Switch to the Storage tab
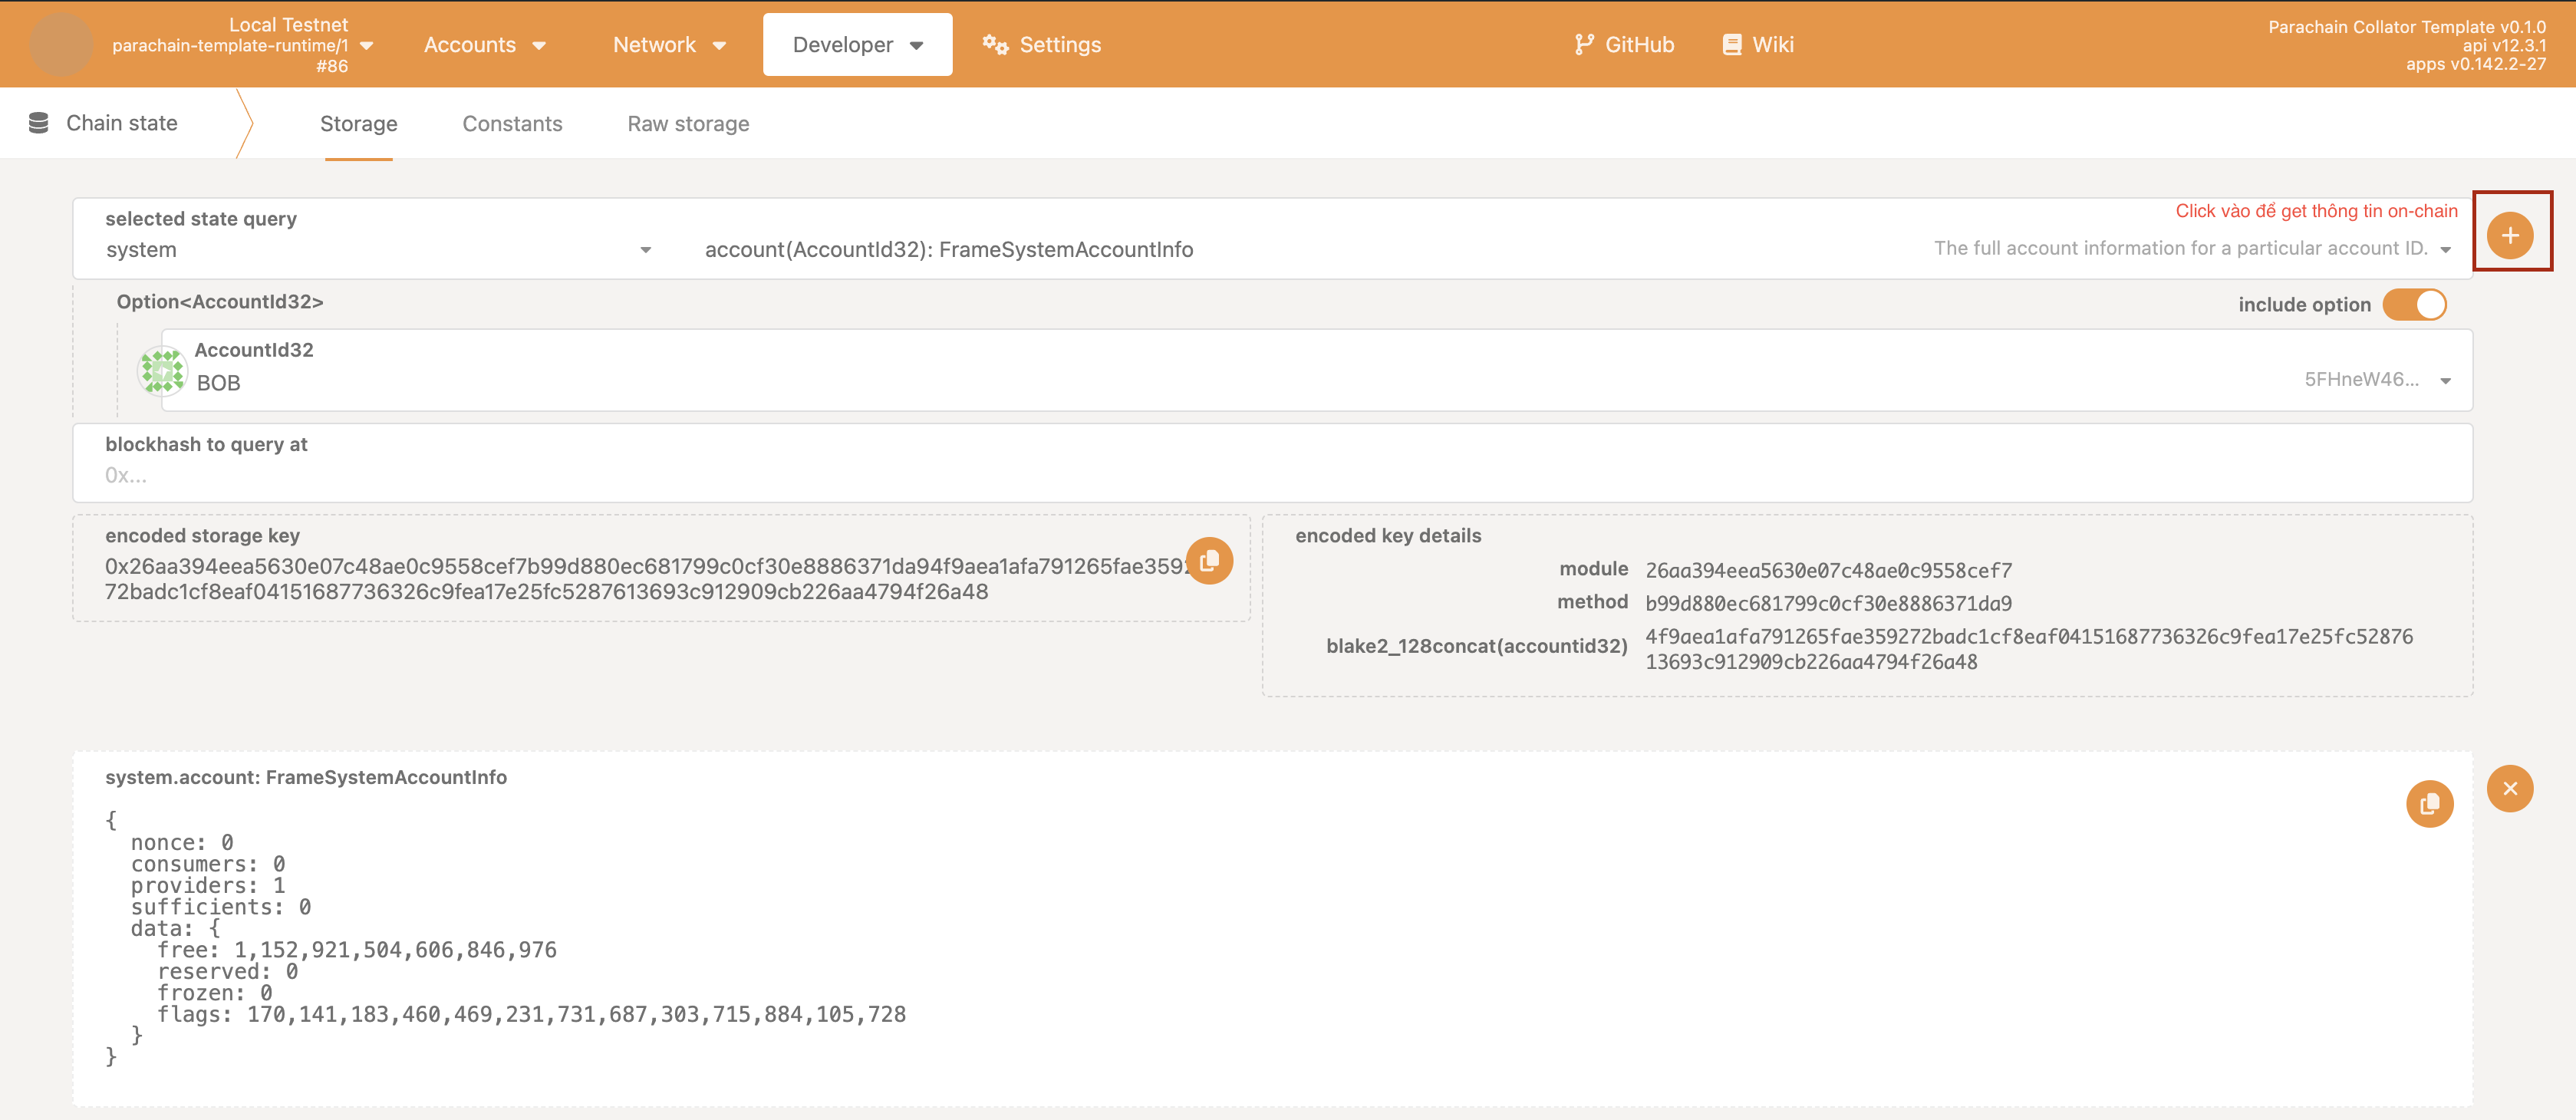Viewport: 2576px width, 1120px height. (x=358, y=124)
